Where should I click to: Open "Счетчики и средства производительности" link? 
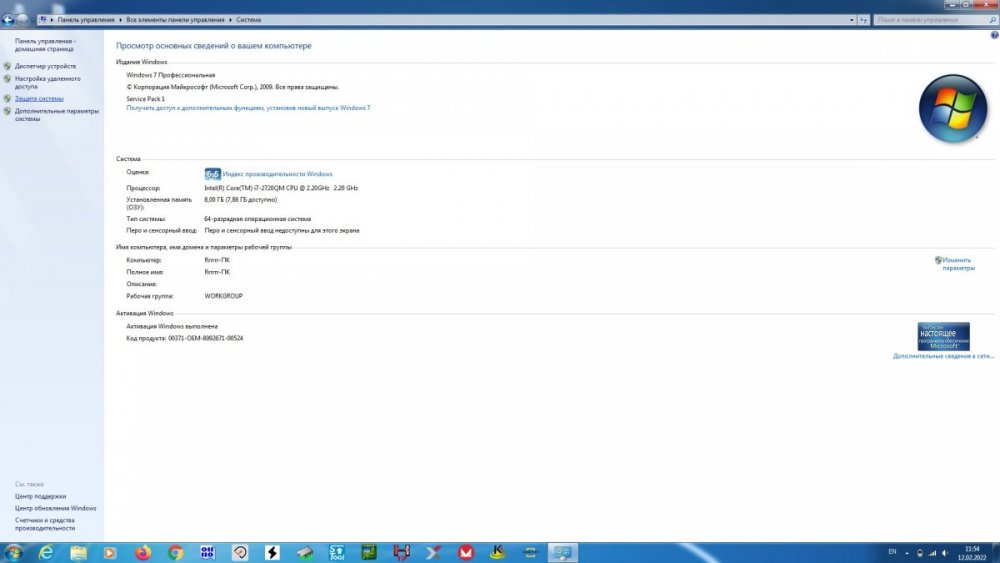[45, 524]
